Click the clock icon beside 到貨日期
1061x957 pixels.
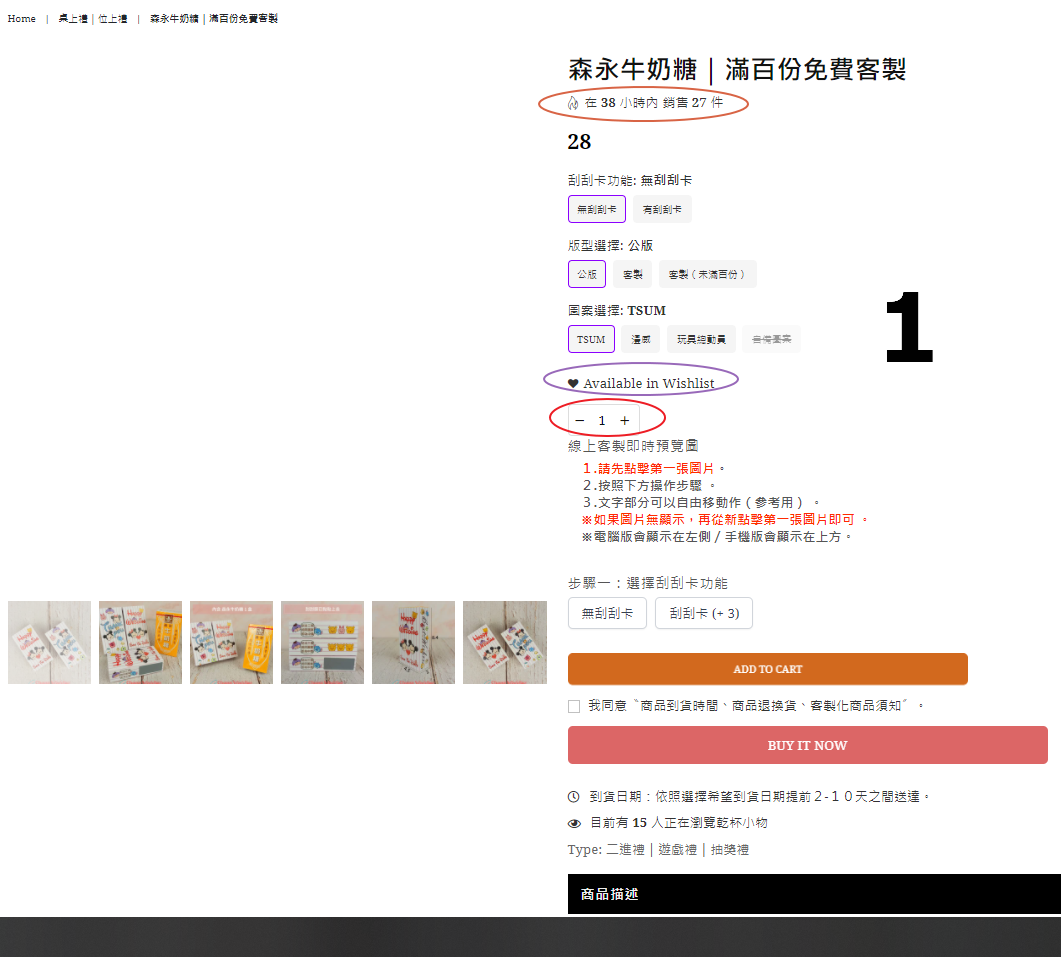pos(573,797)
